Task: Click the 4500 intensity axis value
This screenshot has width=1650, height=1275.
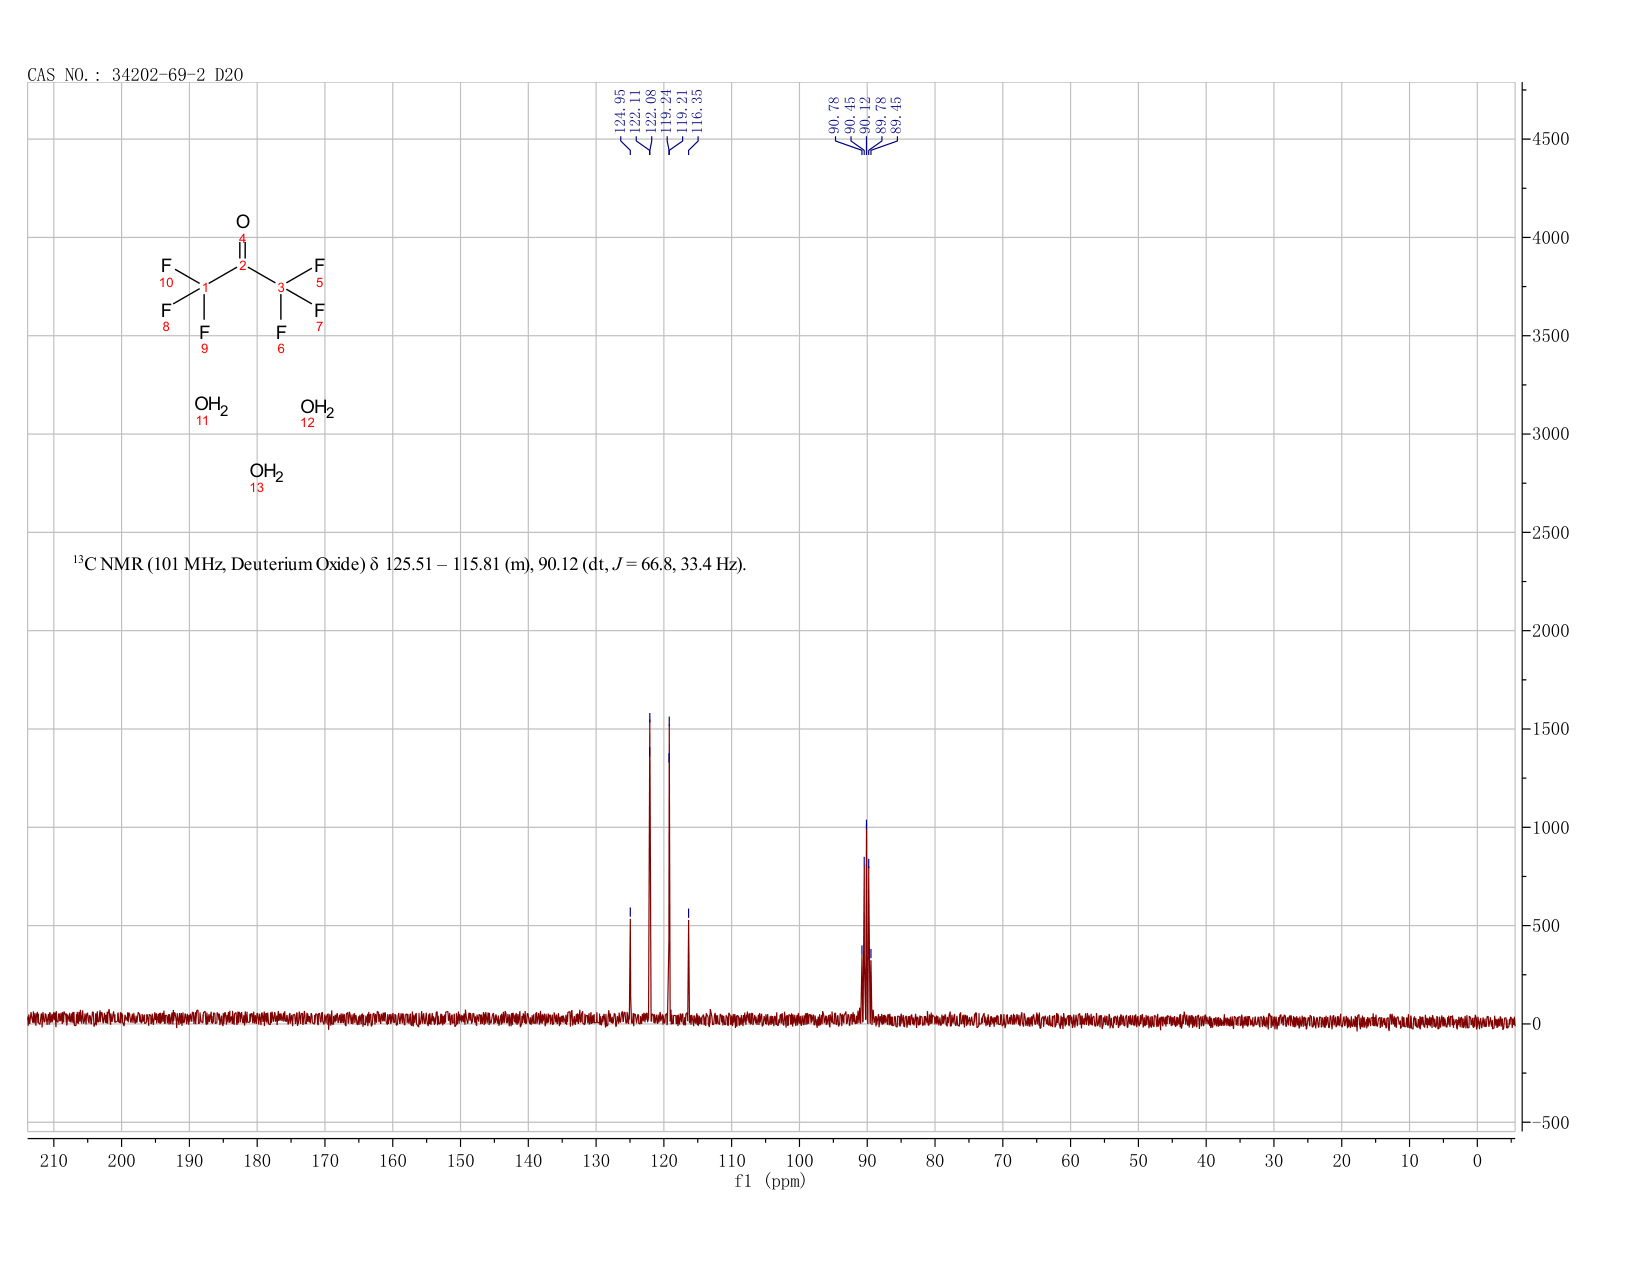Action: (x=1550, y=139)
